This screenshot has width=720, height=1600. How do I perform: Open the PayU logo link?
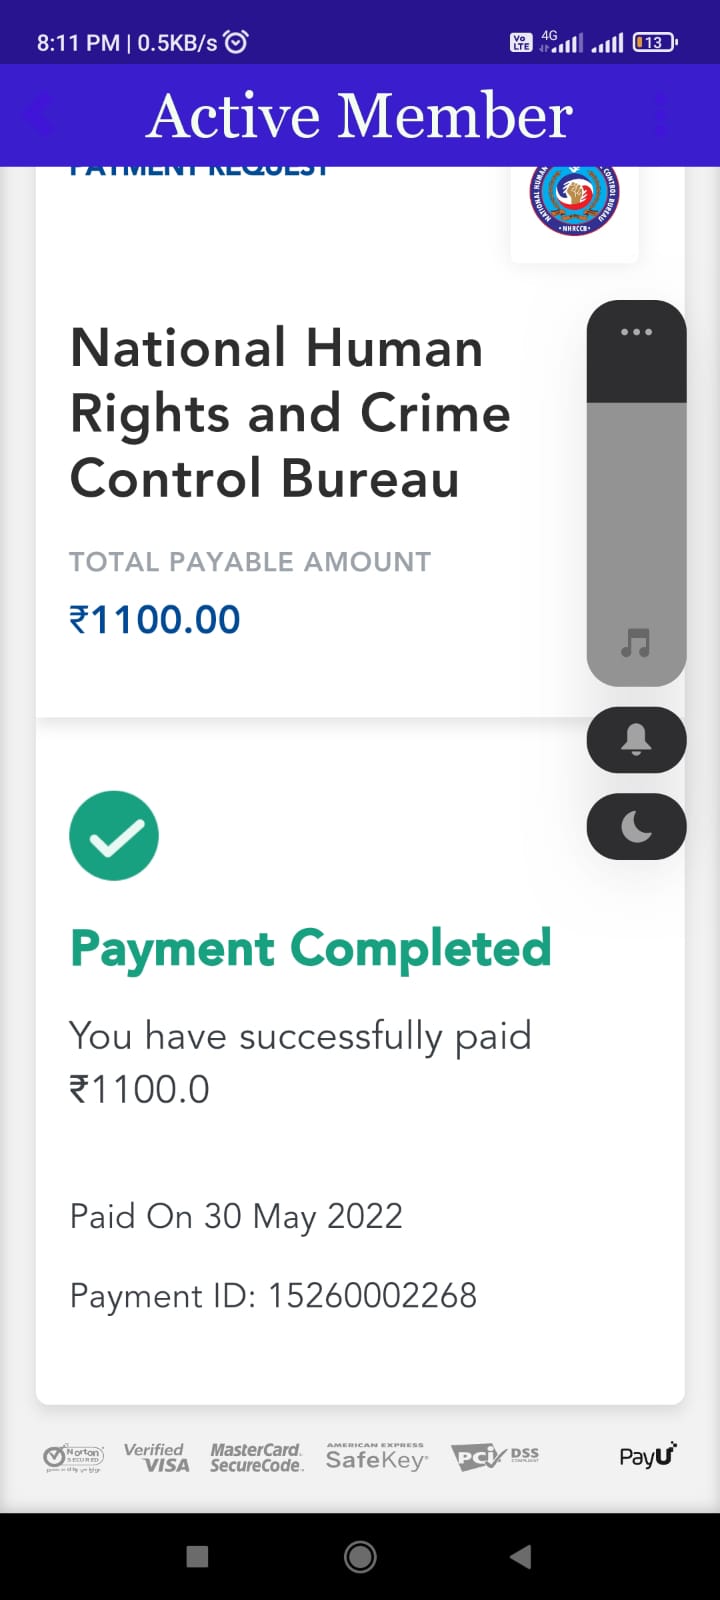(x=648, y=1455)
